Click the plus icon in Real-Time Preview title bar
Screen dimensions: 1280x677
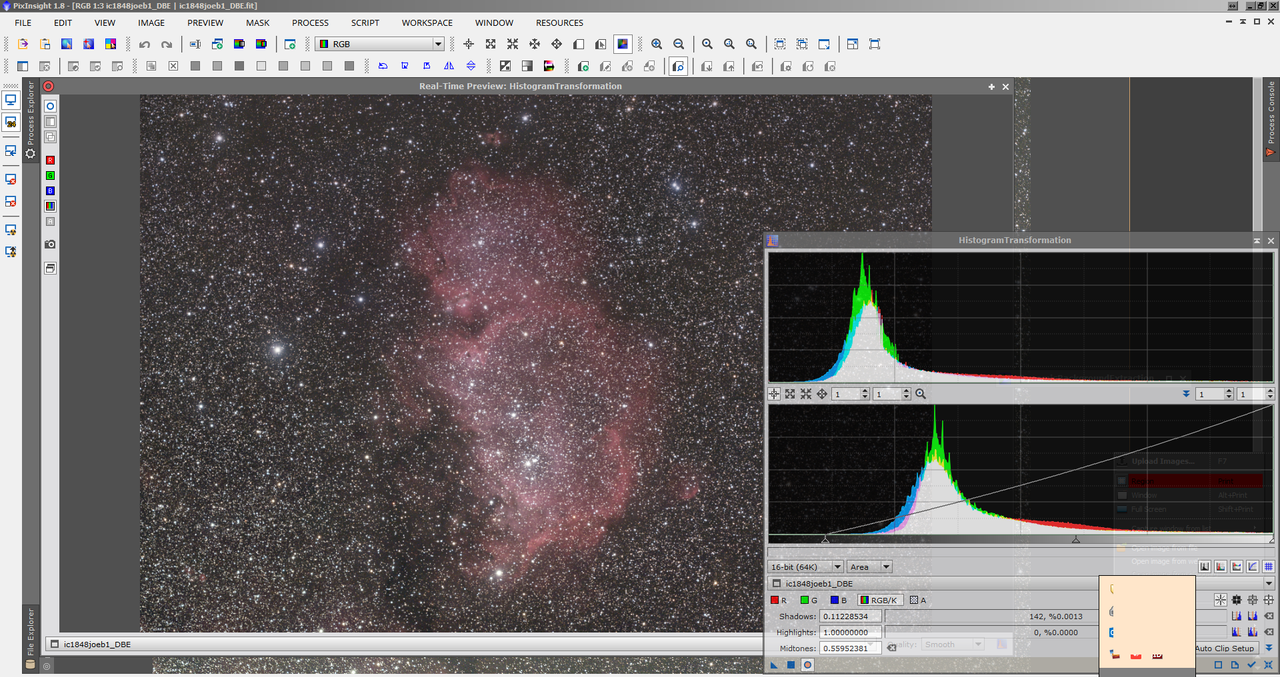click(x=992, y=87)
